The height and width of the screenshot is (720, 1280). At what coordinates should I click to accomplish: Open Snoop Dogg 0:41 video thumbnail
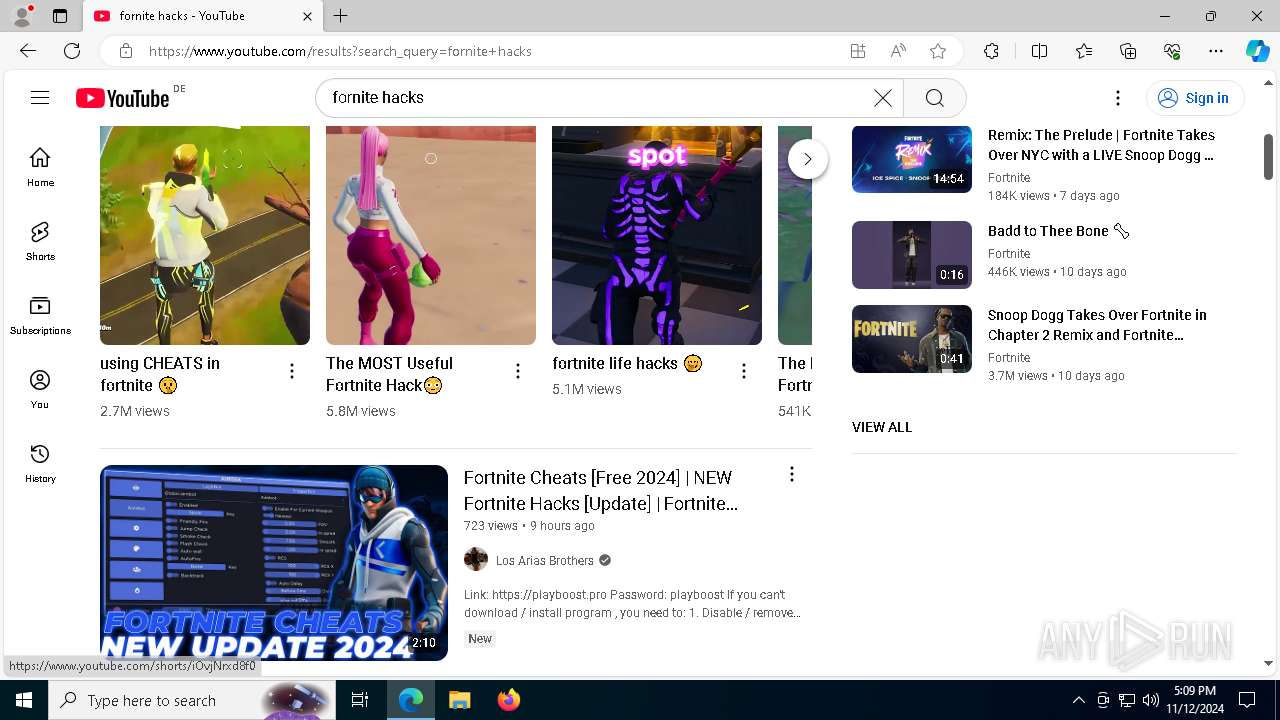pos(912,339)
